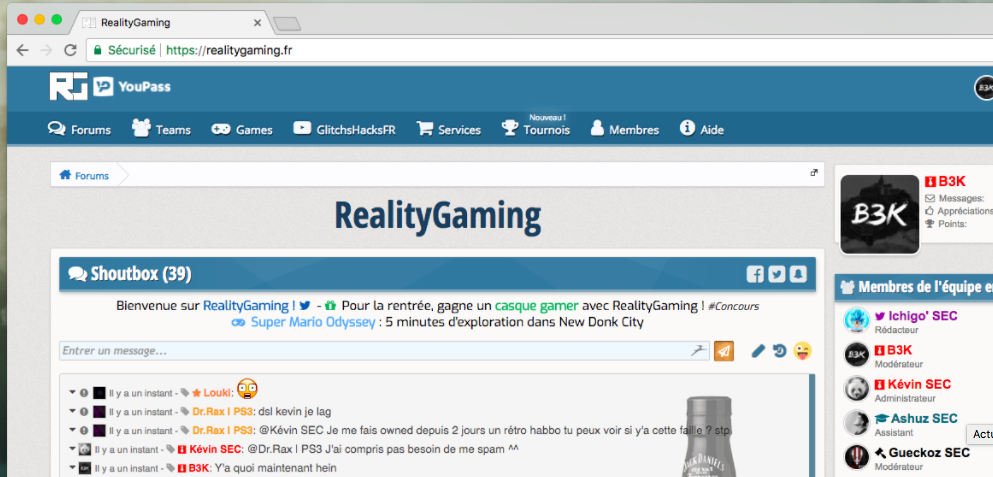Reload the page with the refresh icon
This screenshot has height=477, width=993.
point(70,50)
